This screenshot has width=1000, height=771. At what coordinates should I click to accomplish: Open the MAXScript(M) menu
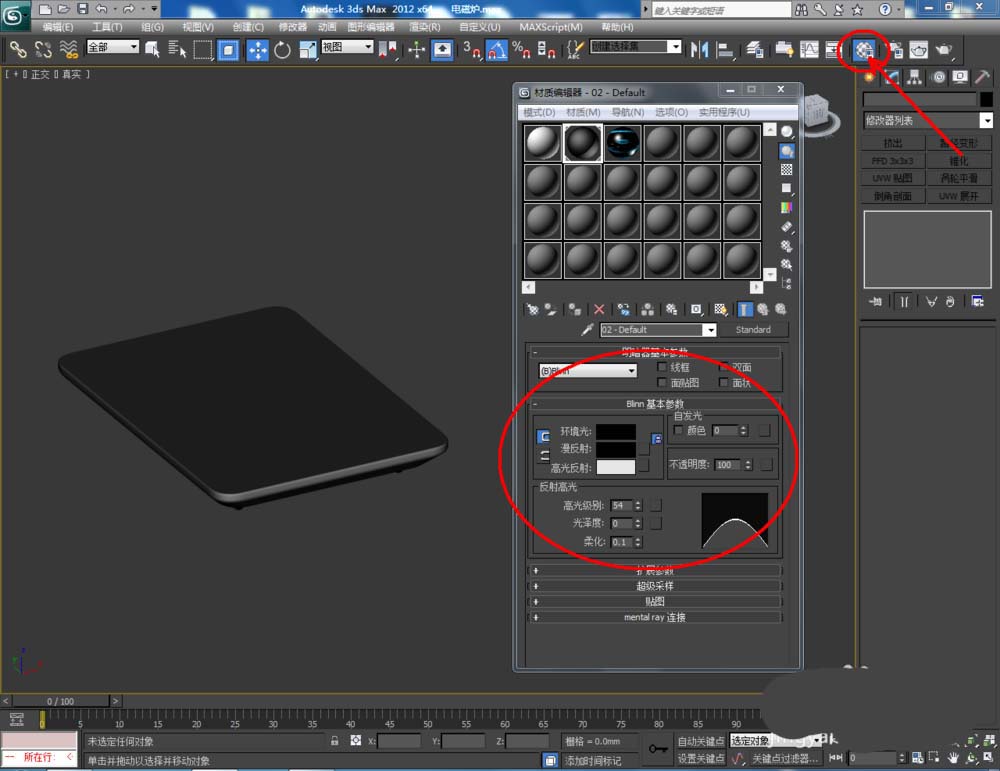(x=550, y=27)
